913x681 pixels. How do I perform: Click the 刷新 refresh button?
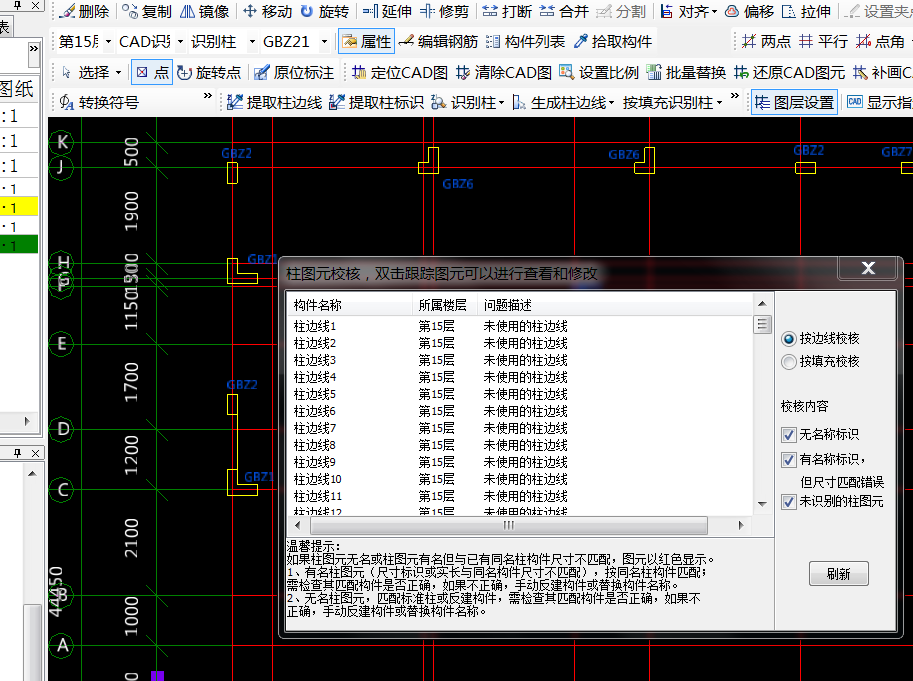838,574
